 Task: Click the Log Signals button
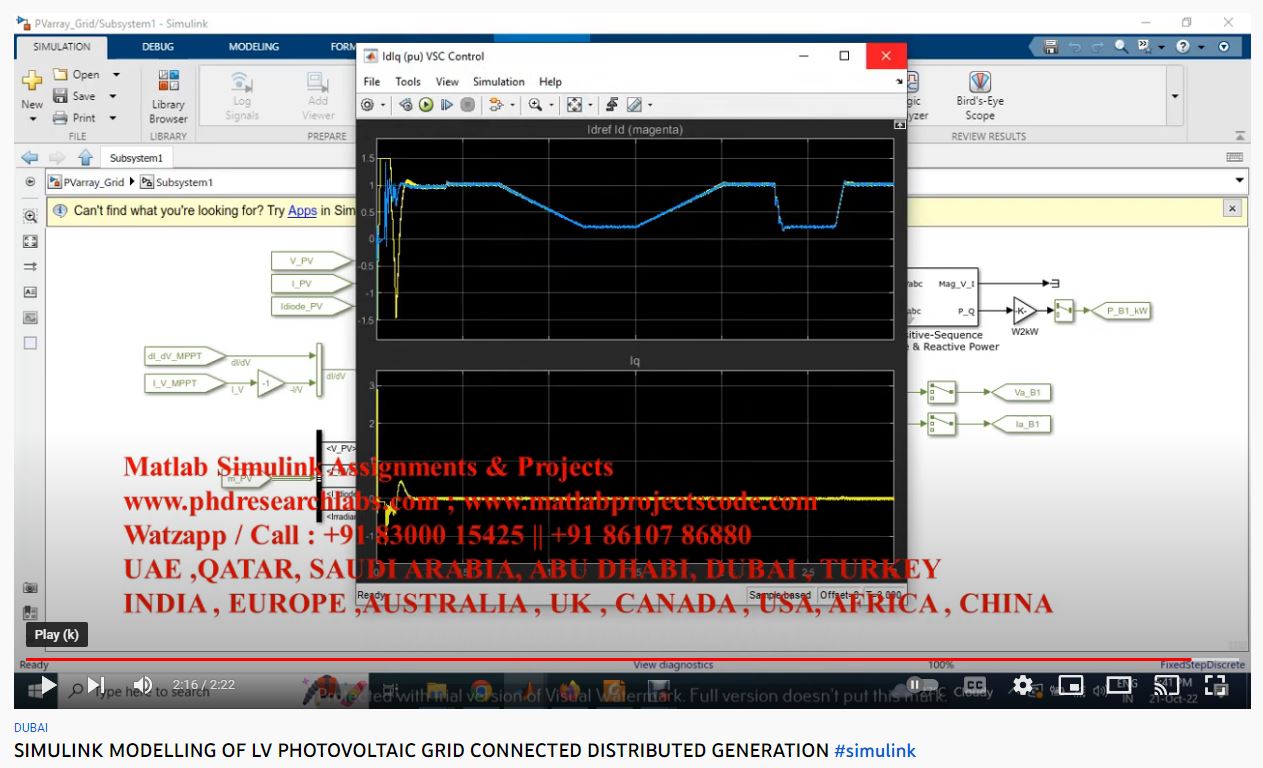tap(241, 96)
